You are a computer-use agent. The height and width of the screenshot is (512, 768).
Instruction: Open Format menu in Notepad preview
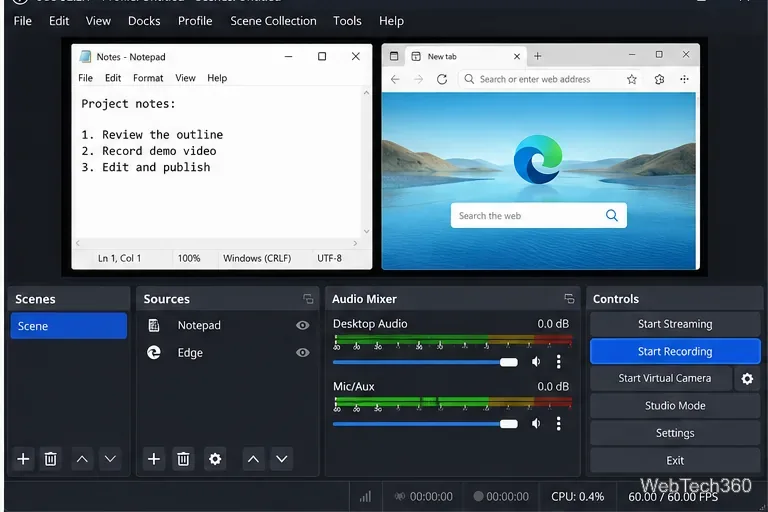148,78
